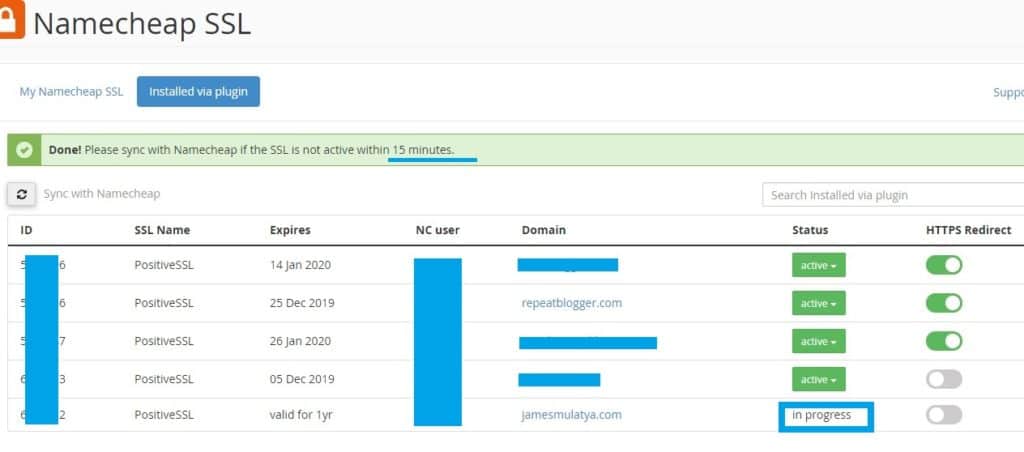Focus the Search Installed via plugin field
Image resolution: width=1024 pixels, height=452 pixels.
[893, 195]
